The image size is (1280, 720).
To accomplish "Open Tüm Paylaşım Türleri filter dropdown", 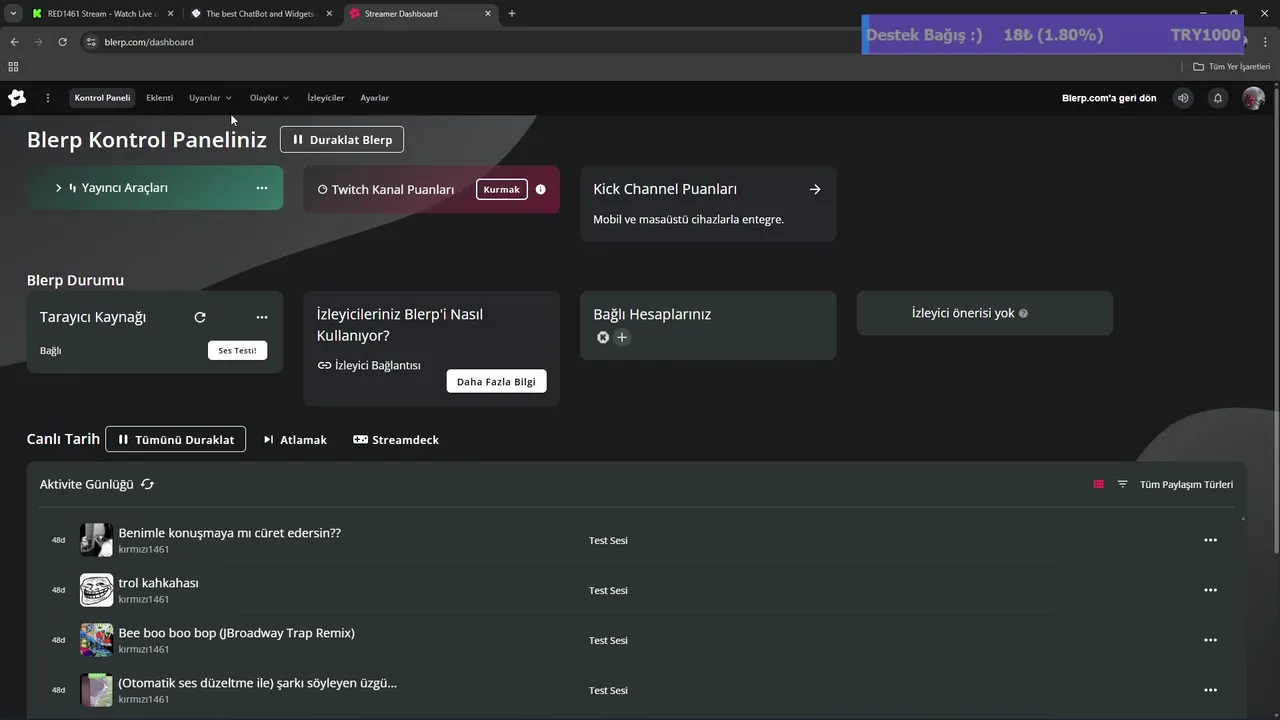I will pyautogui.click(x=1186, y=484).
